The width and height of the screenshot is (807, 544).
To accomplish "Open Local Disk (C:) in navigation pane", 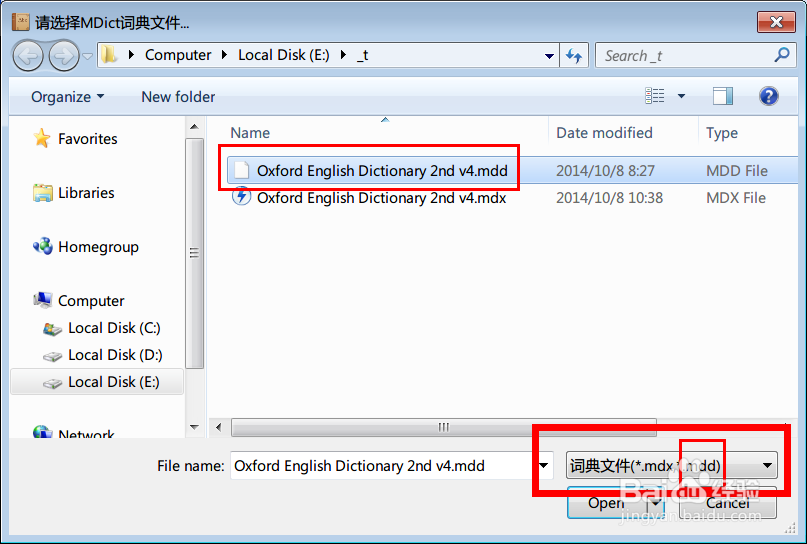I will pos(114,328).
